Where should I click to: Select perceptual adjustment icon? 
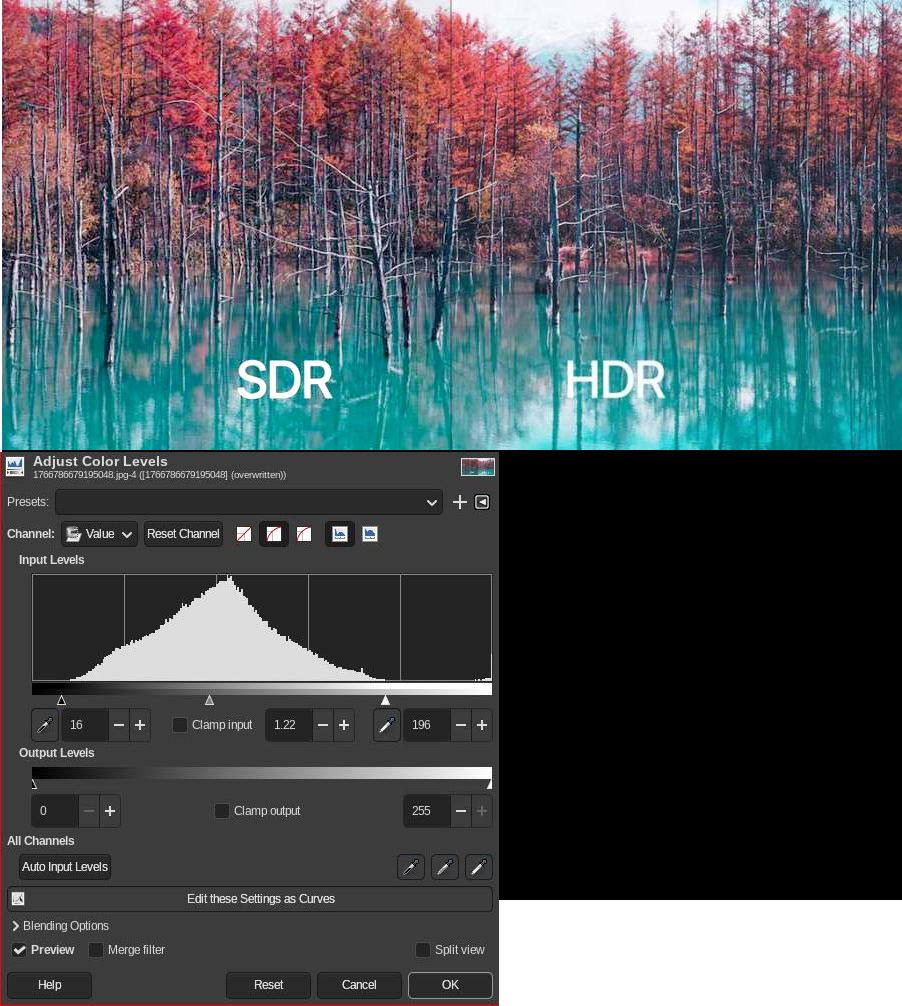pos(303,534)
